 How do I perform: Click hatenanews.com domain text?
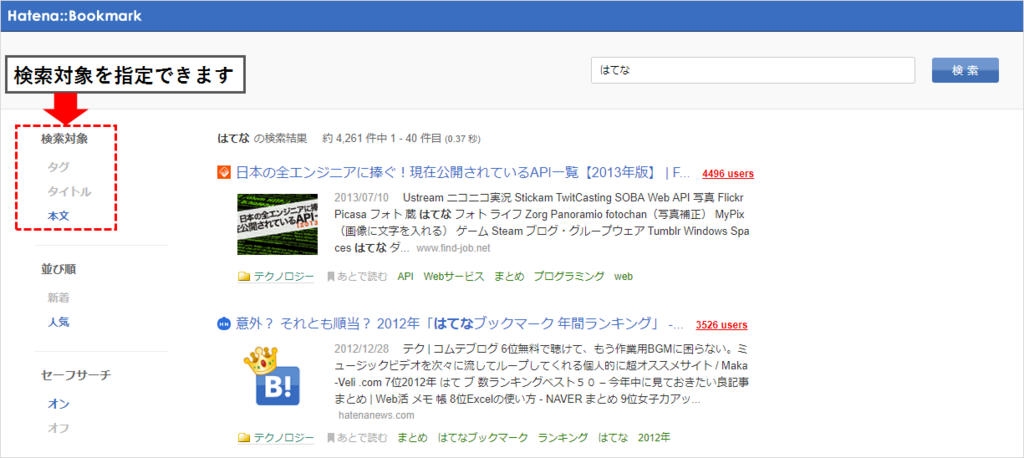(376, 415)
